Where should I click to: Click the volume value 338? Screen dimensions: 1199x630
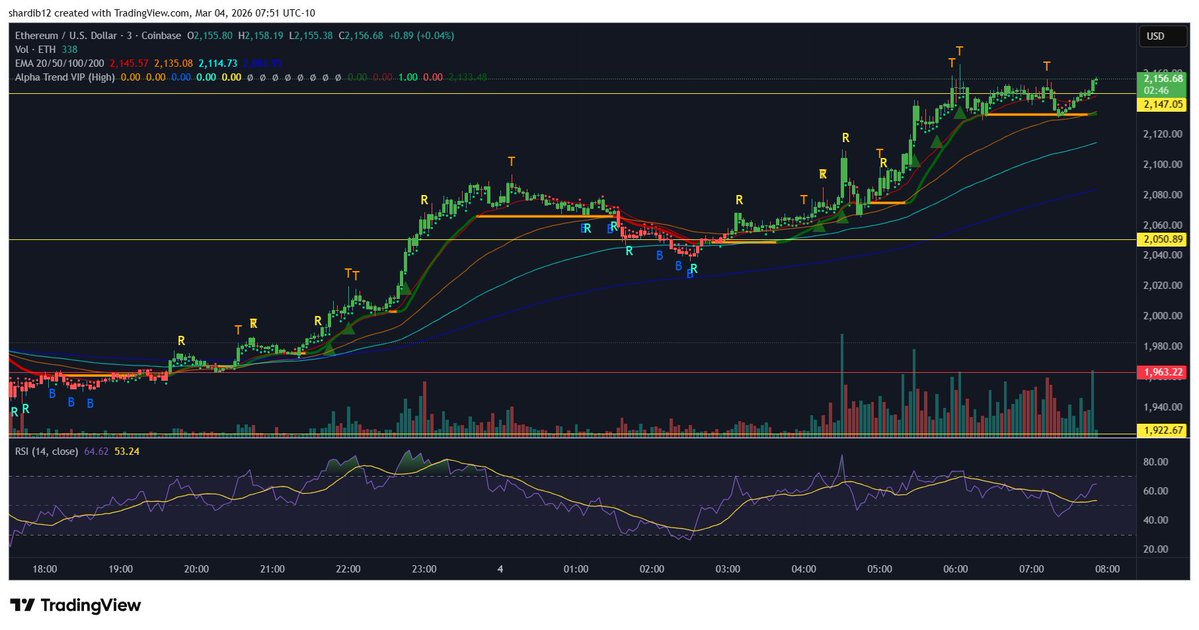(70, 49)
